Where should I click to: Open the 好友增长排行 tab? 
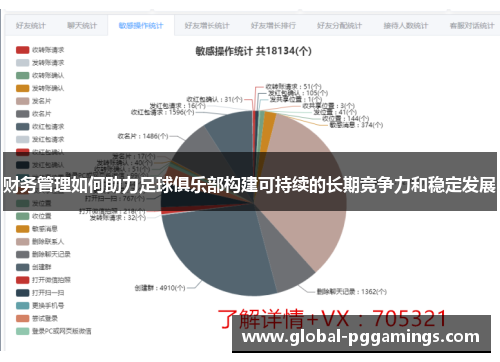[273, 26]
